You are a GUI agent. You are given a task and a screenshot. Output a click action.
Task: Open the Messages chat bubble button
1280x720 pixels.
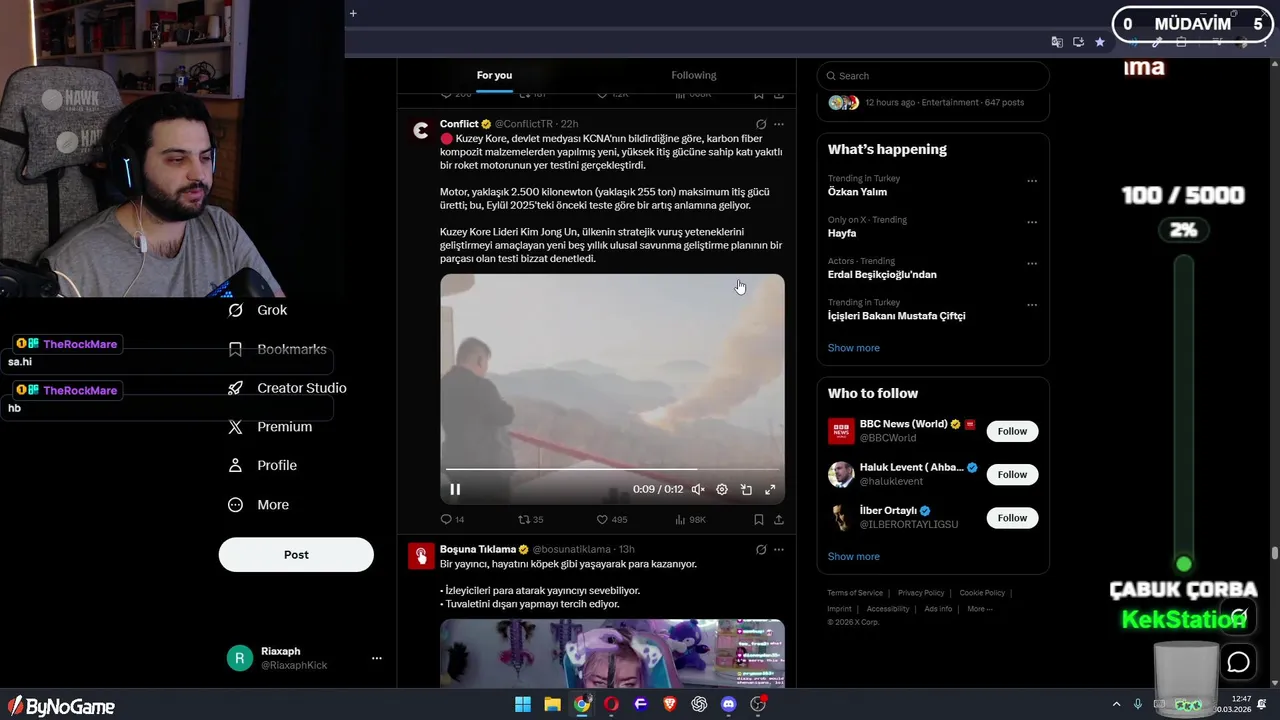pos(1239,662)
